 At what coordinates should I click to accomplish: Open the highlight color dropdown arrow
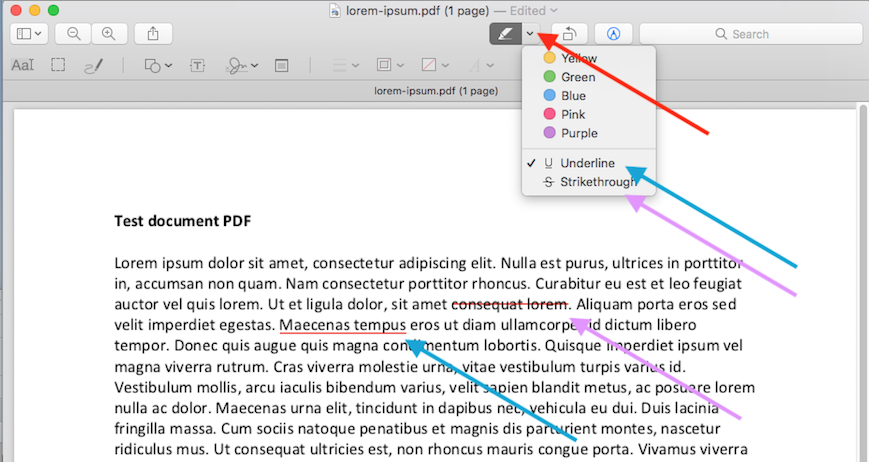530,34
